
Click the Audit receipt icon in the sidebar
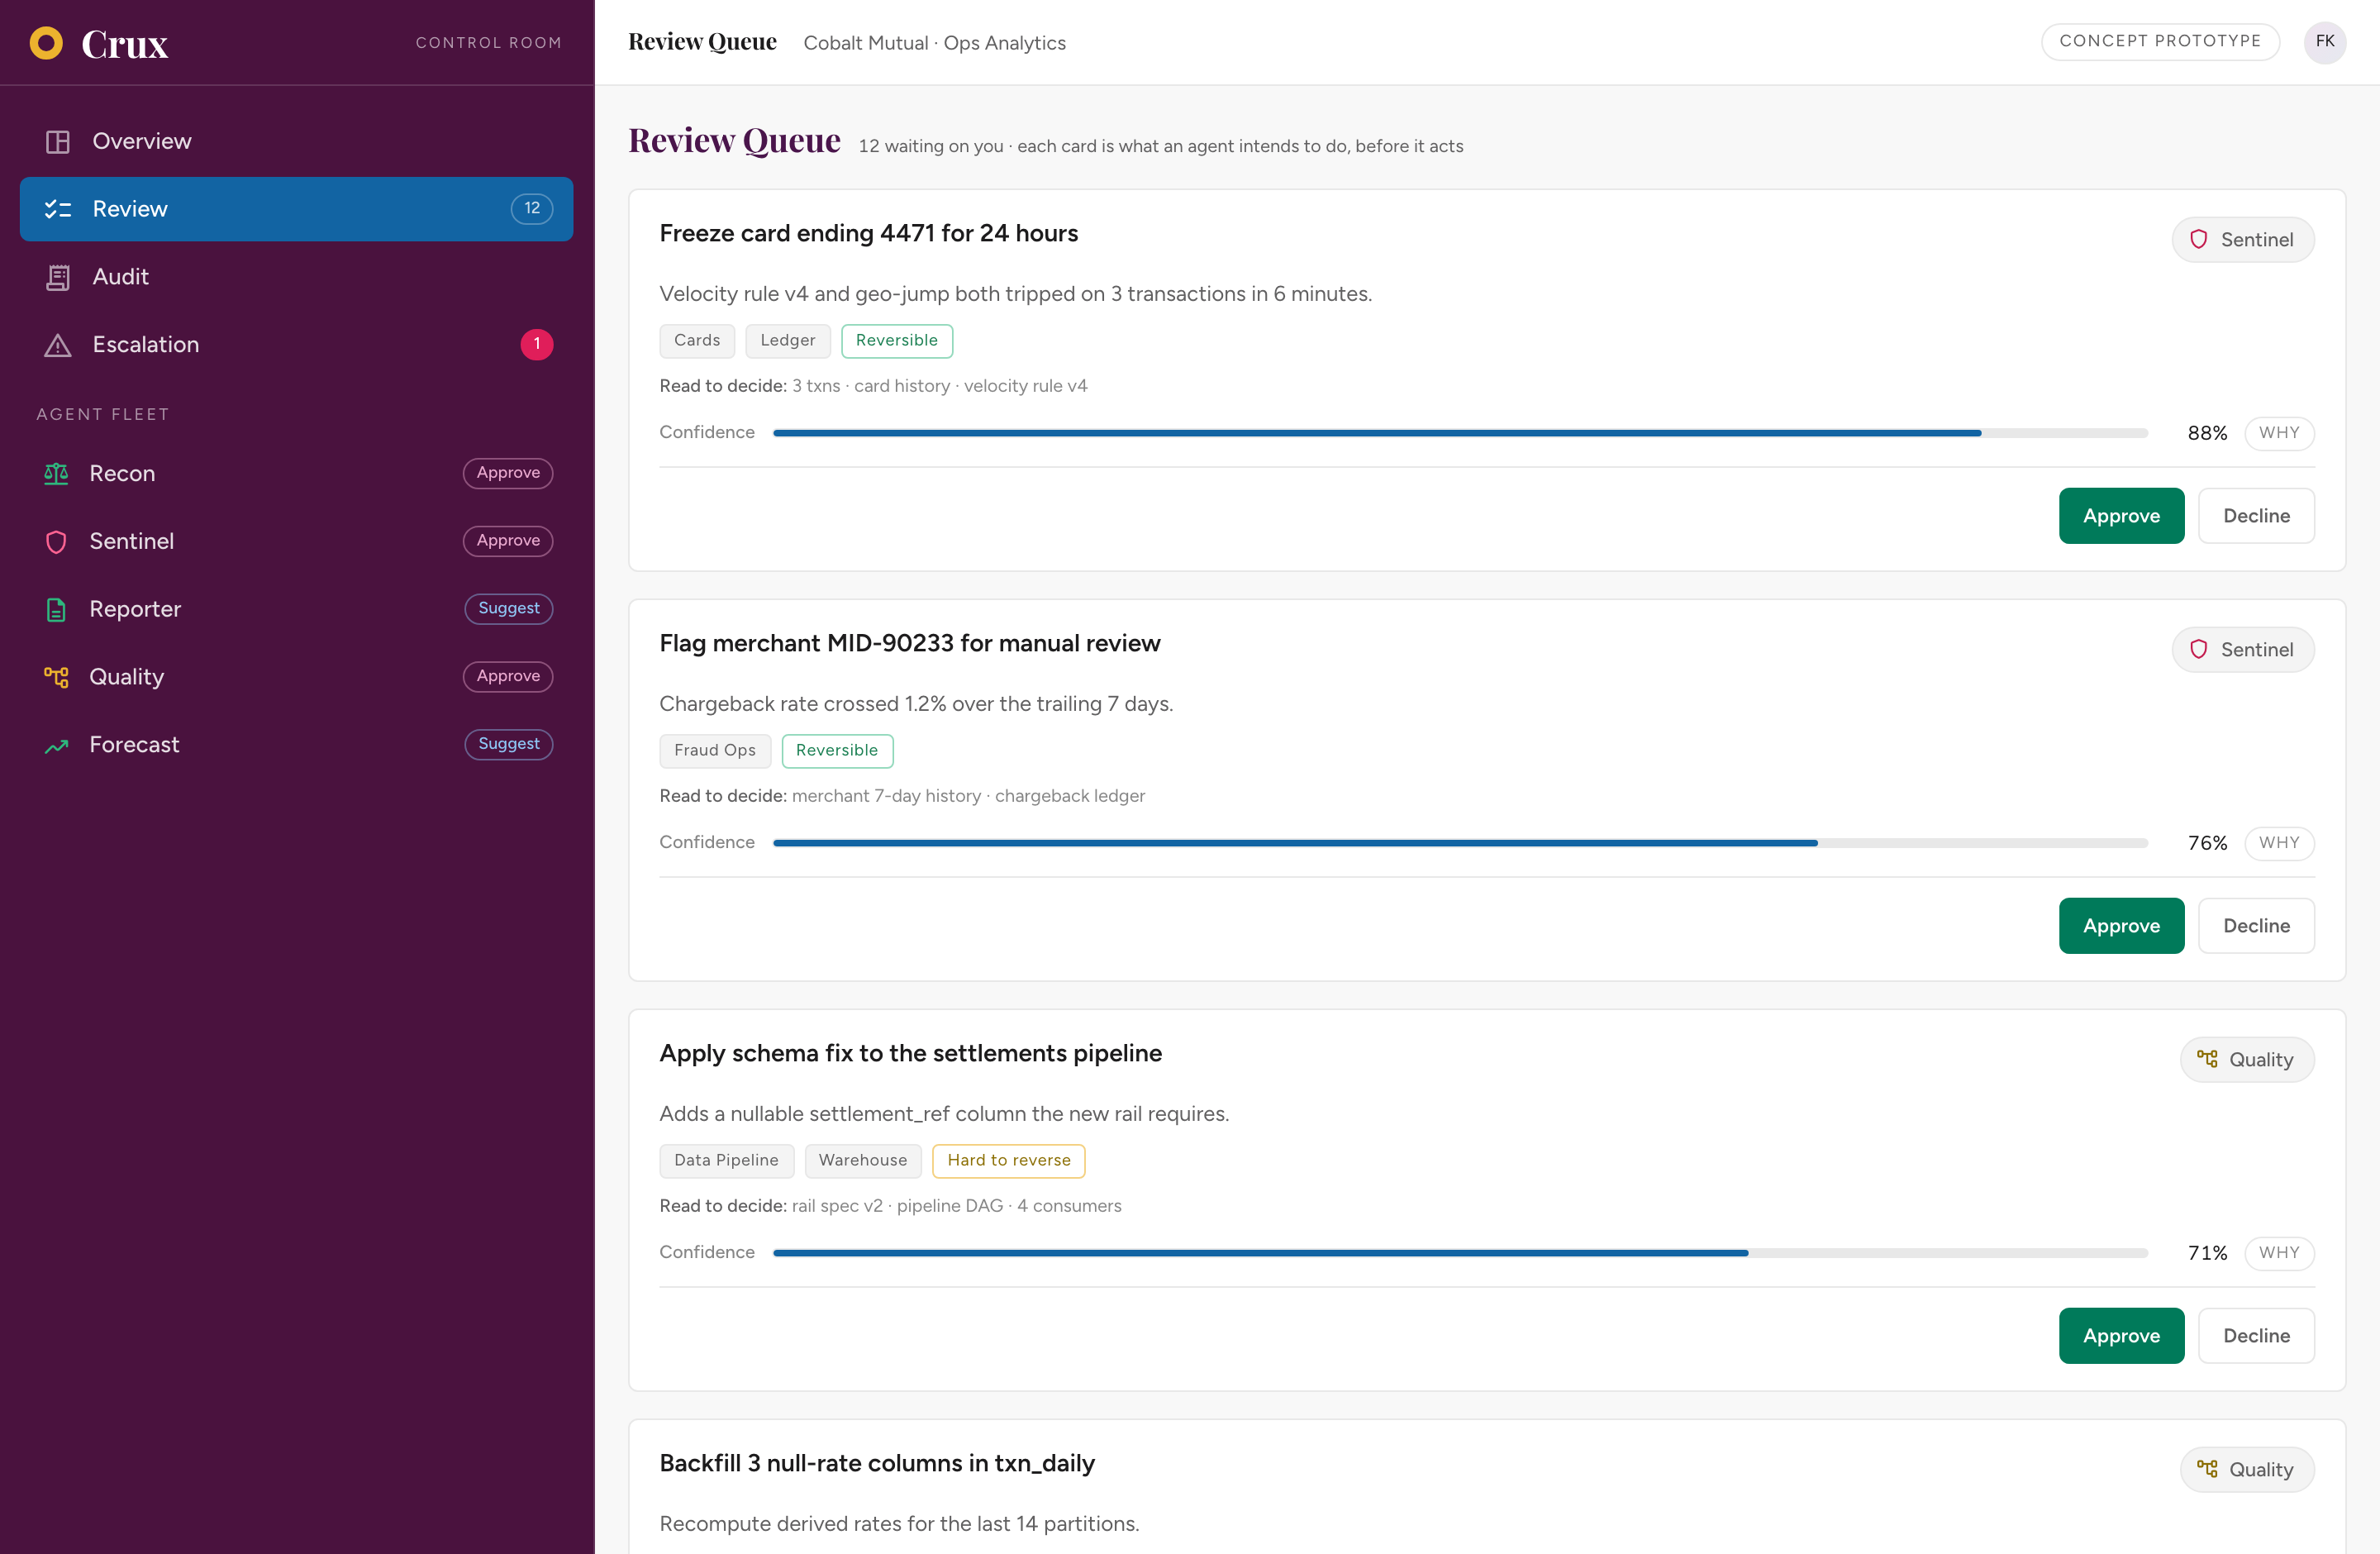pos(58,277)
